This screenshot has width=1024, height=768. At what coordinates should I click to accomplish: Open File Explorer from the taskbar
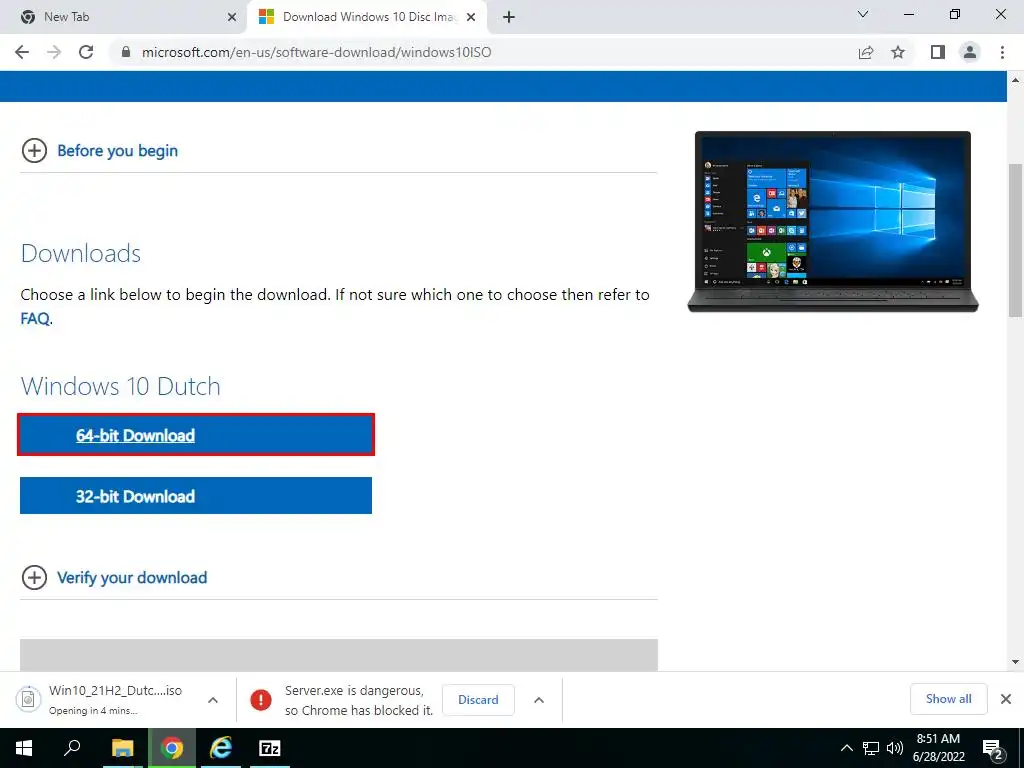[122, 748]
